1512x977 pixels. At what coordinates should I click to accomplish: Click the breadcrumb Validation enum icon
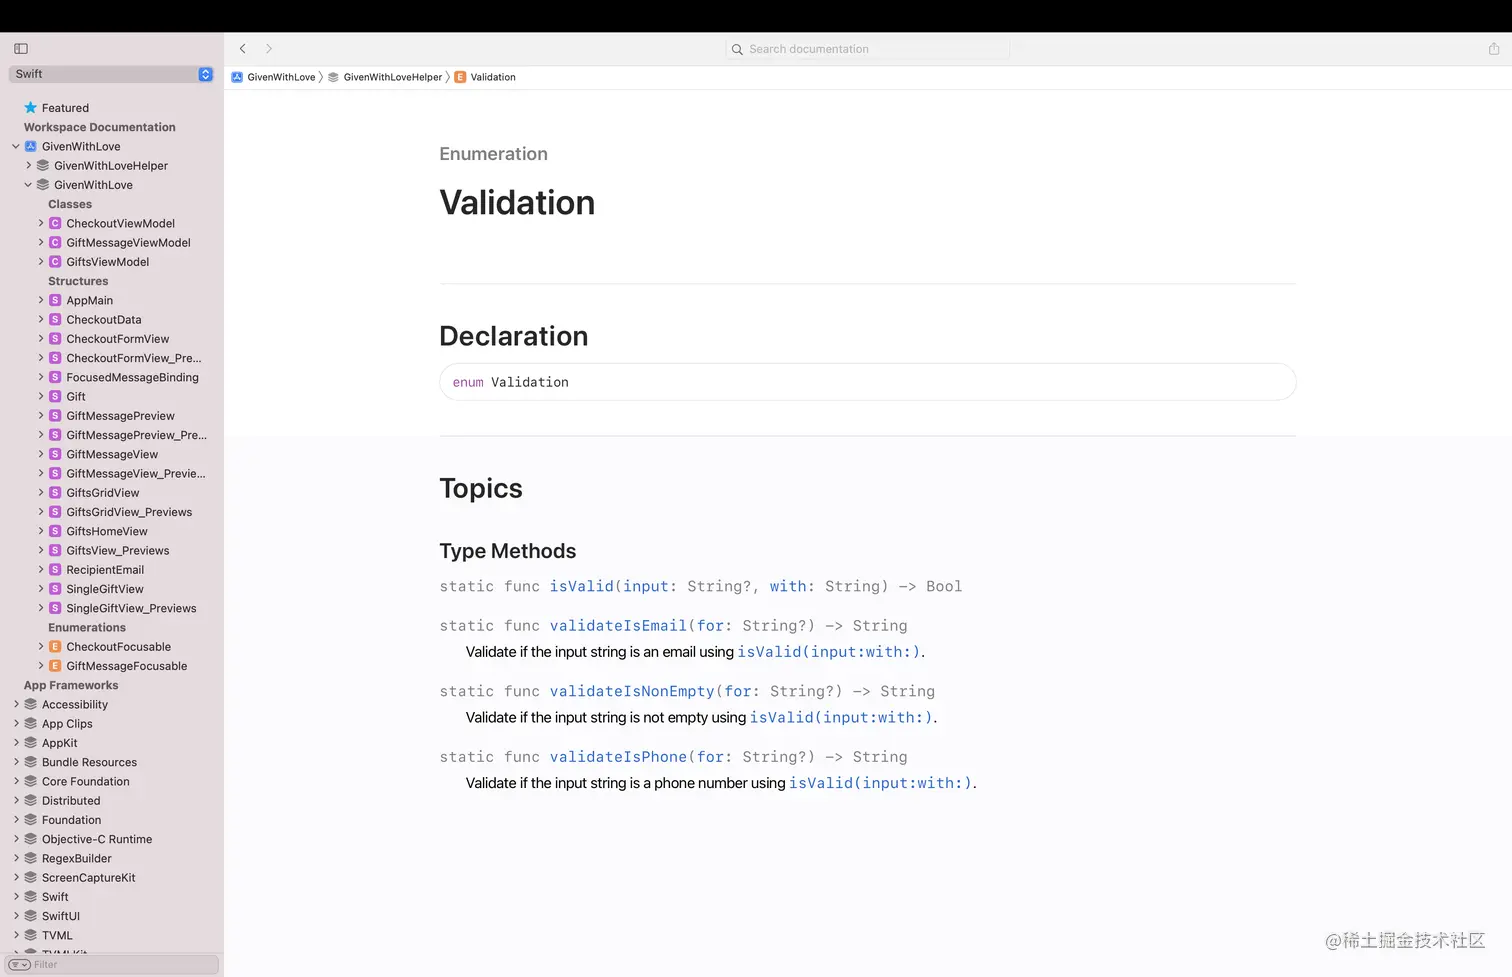460,77
